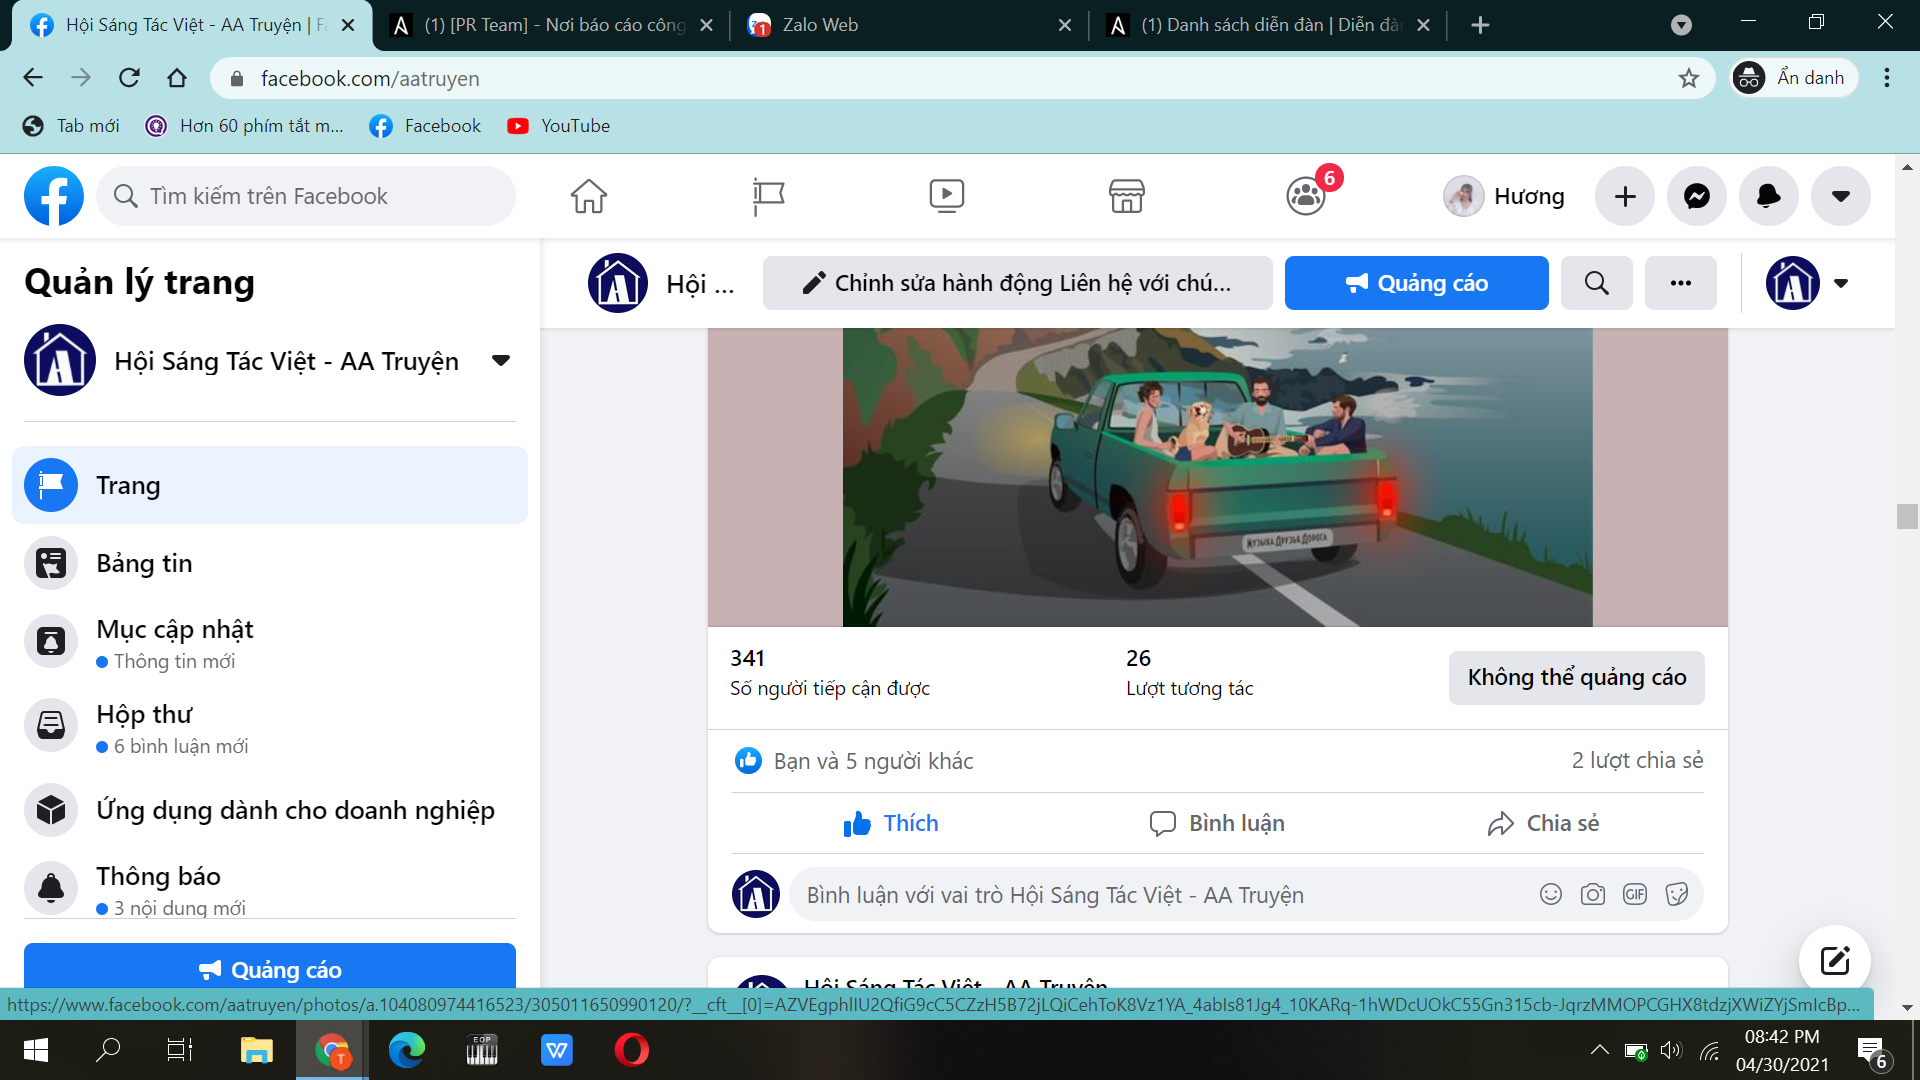Open the Marketplace storefront icon
Screen dimensions: 1920x1080
pyautogui.click(x=1126, y=196)
